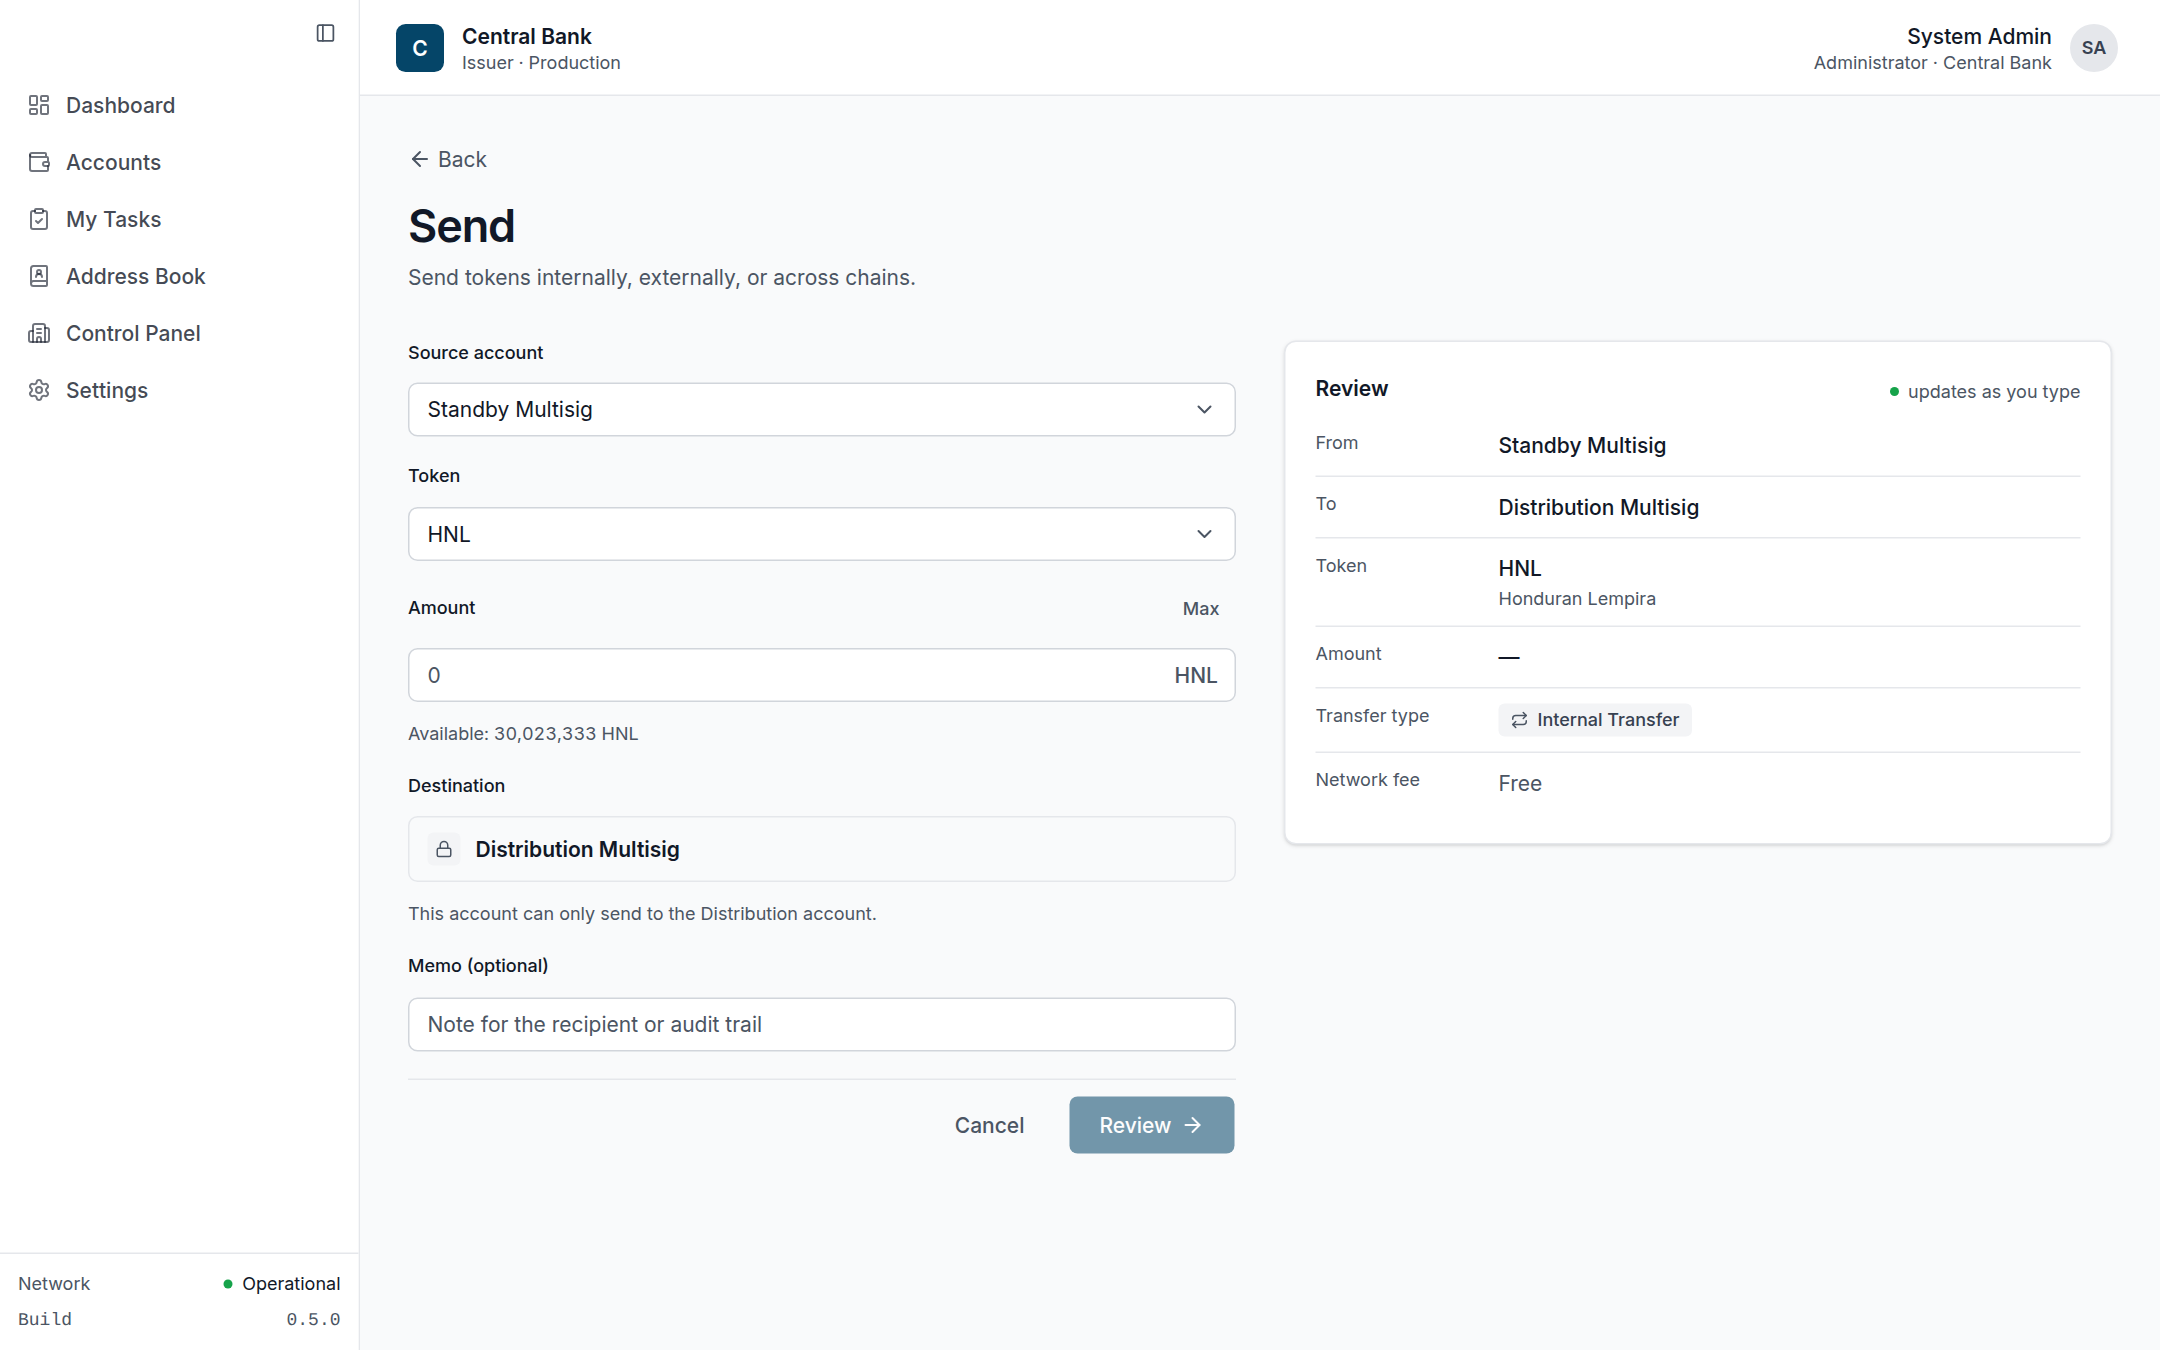Click 'Standby Multisig' in the Review panel
2160x1350 pixels.
tap(1581, 445)
